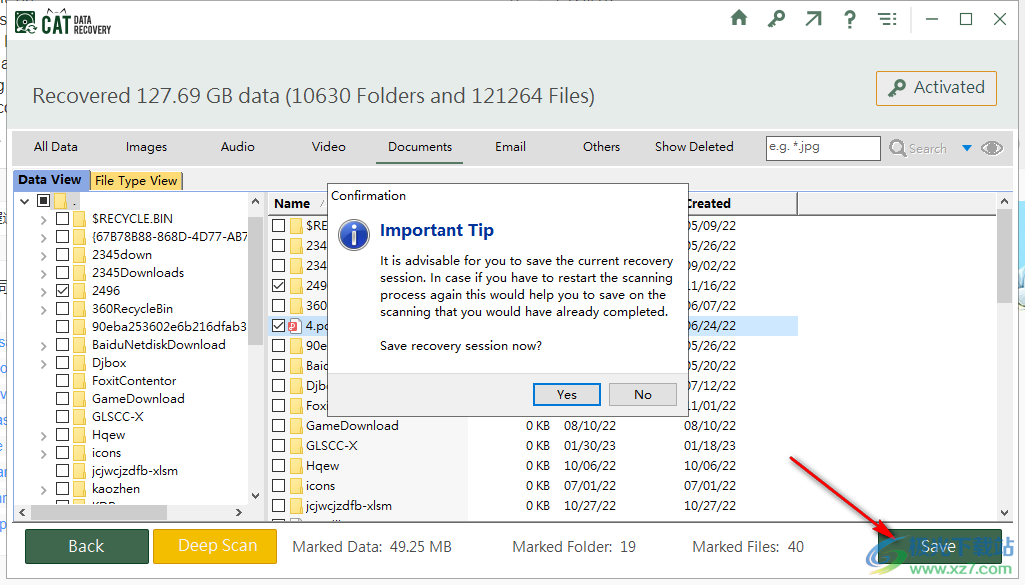Click the Cat Data Recovery logo

pyautogui.click(x=63, y=23)
